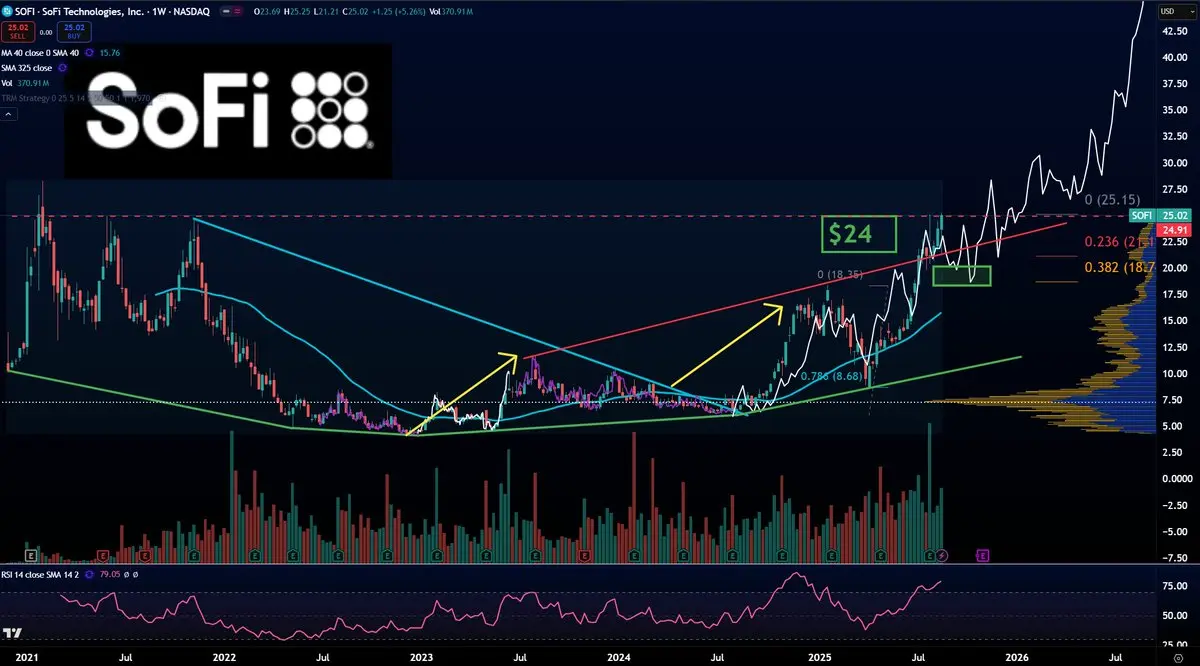The image size is (1200, 666).
Task: Click the SOFI symbol logo icon
Action: coord(7,11)
